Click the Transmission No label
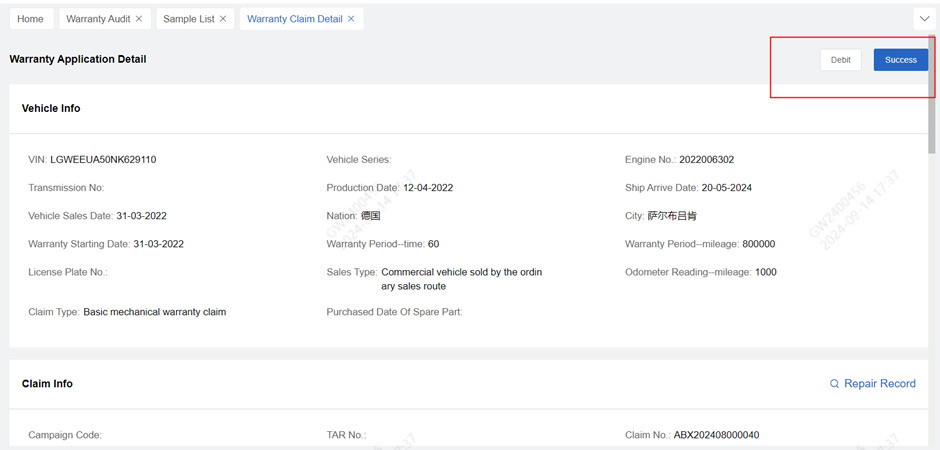The height and width of the screenshot is (450, 940). (67, 188)
